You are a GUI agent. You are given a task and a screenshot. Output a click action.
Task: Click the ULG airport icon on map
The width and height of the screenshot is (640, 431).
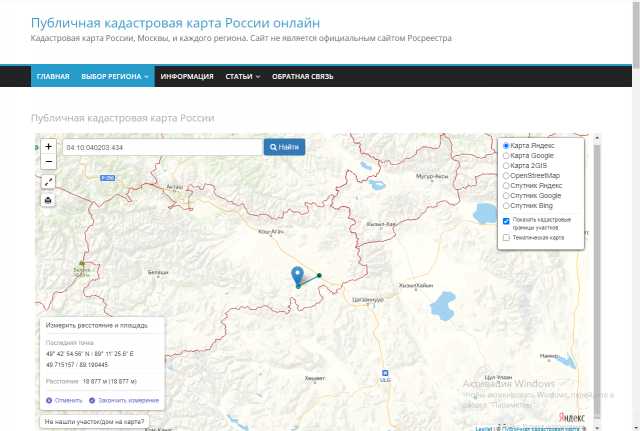coord(385,373)
